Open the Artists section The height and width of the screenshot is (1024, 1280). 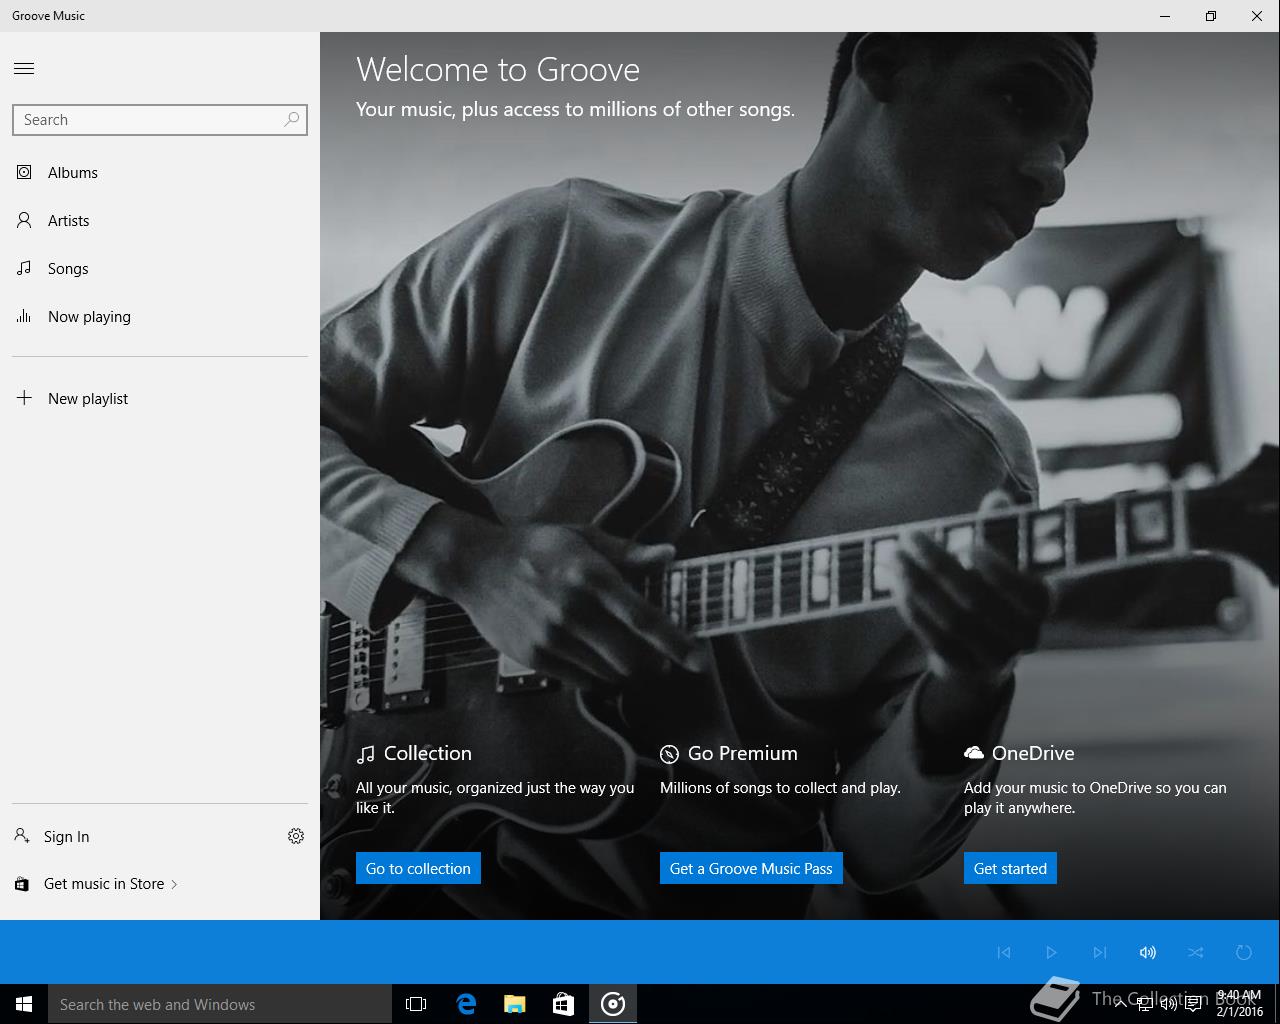160,221
